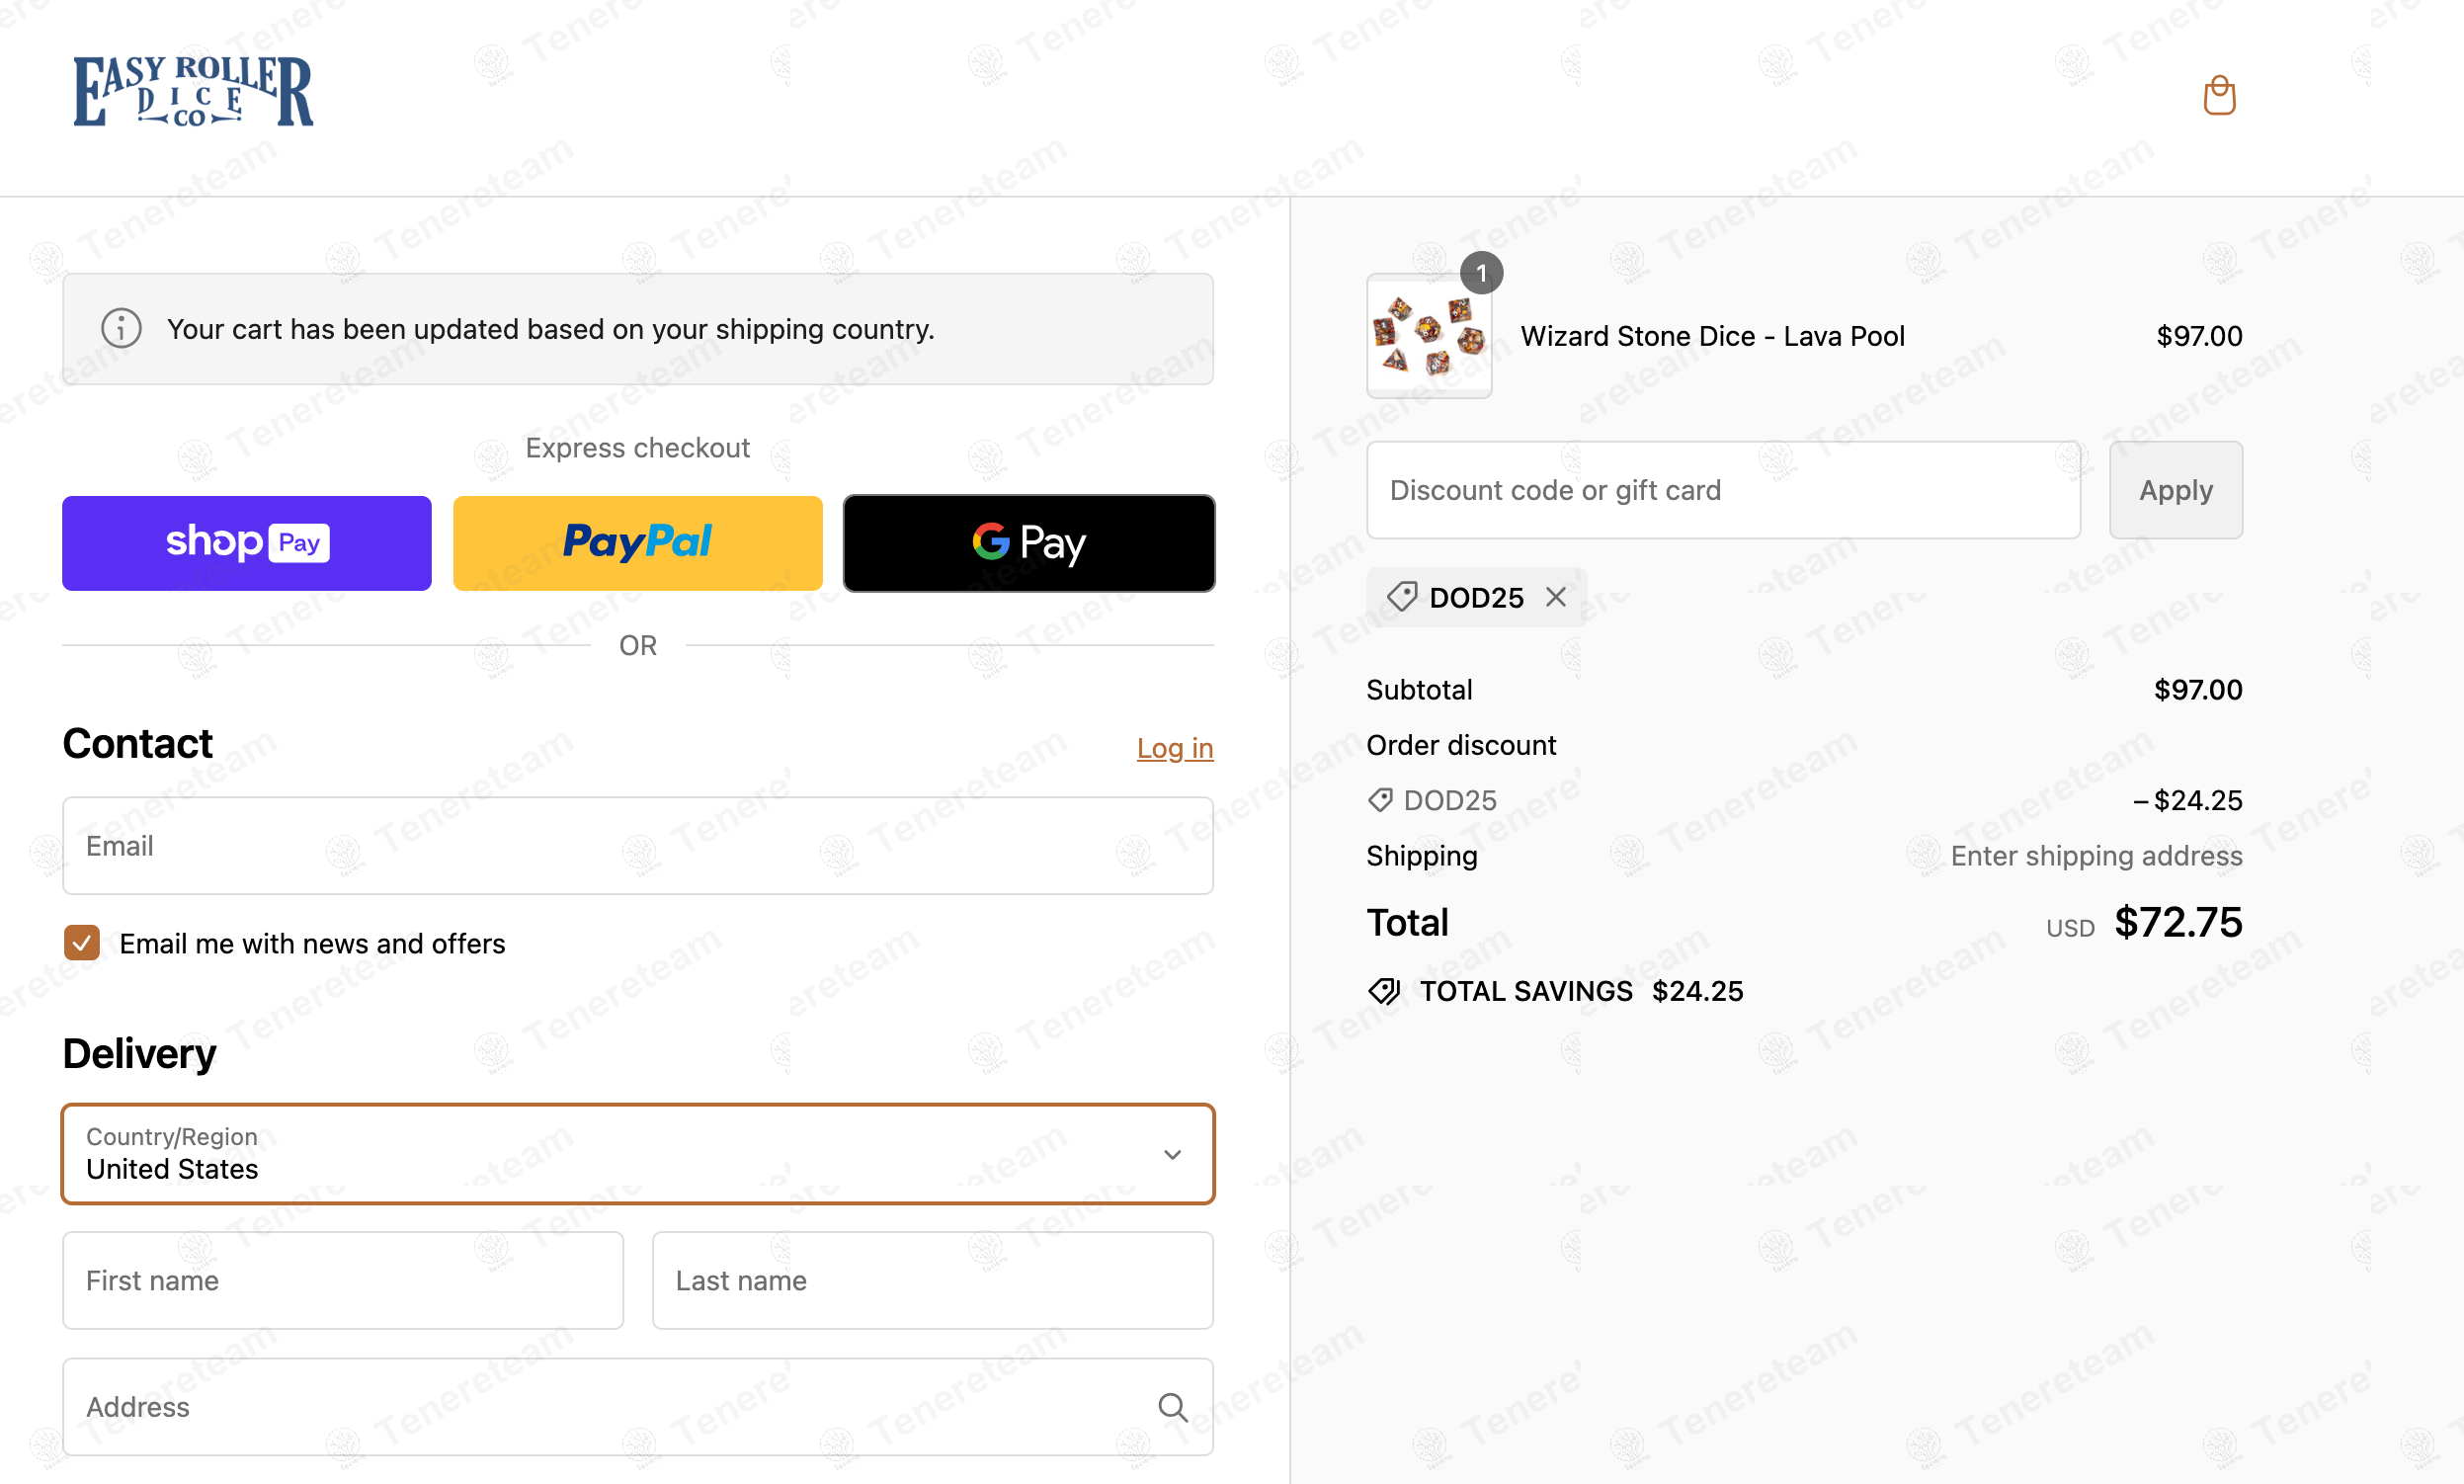
Task: Toggle the newsletter subscription checkbox off
Action: coord(81,942)
